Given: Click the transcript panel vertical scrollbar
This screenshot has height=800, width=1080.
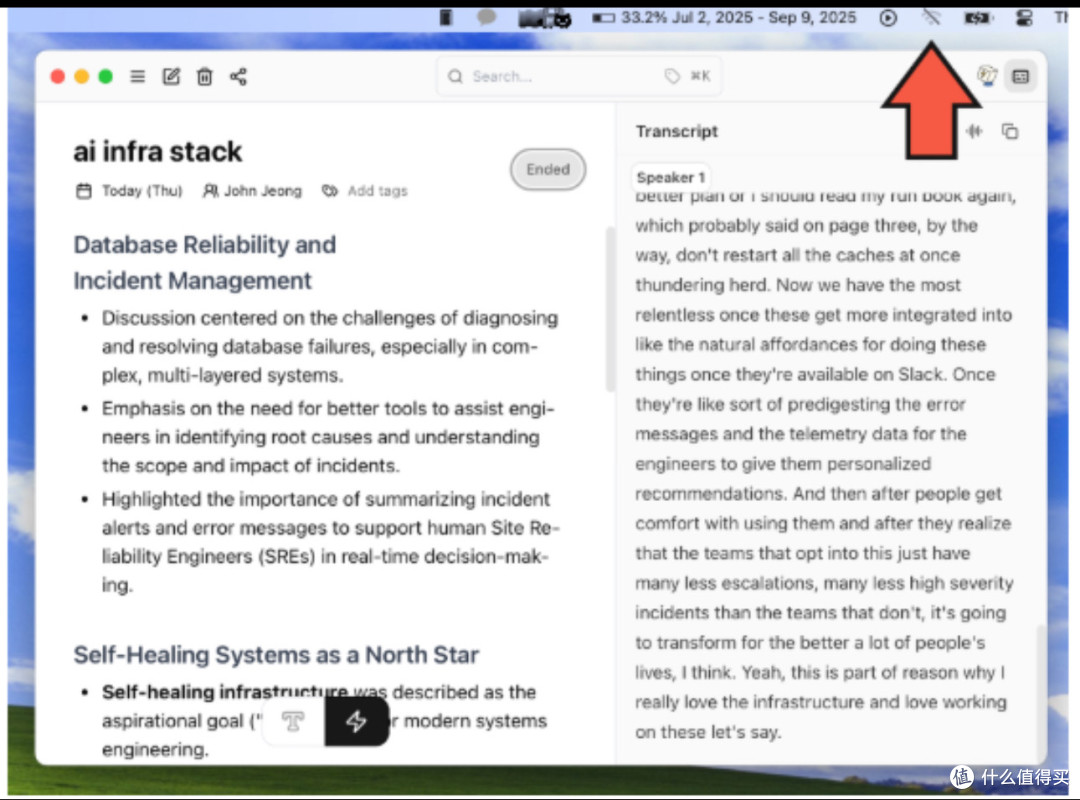Looking at the screenshot, I should point(1040,693).
